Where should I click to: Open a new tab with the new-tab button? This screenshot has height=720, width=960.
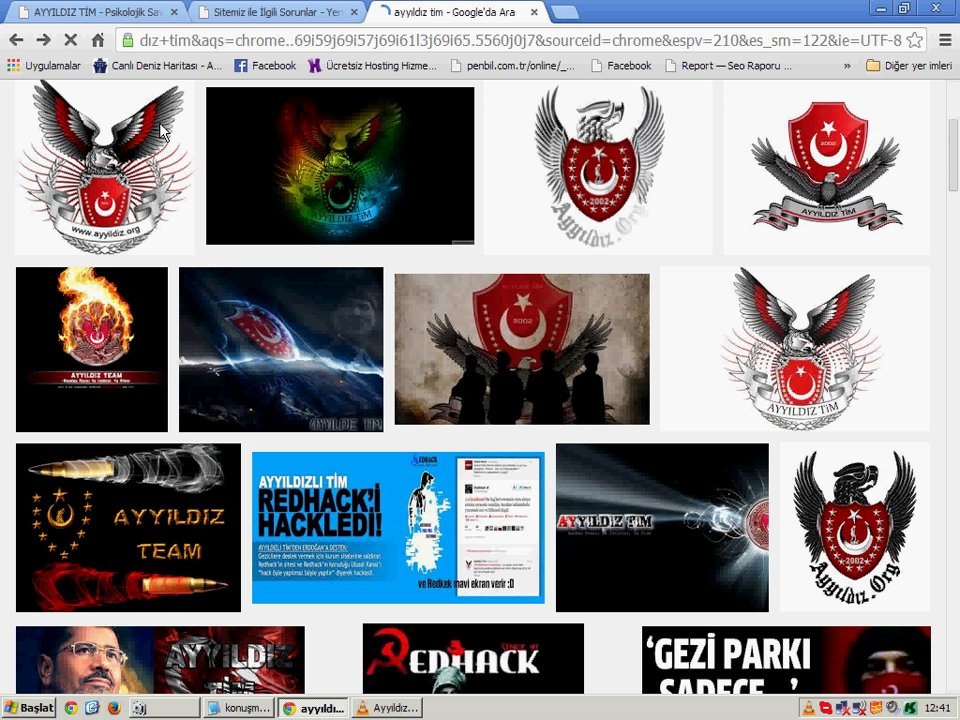tap(564, 12)
